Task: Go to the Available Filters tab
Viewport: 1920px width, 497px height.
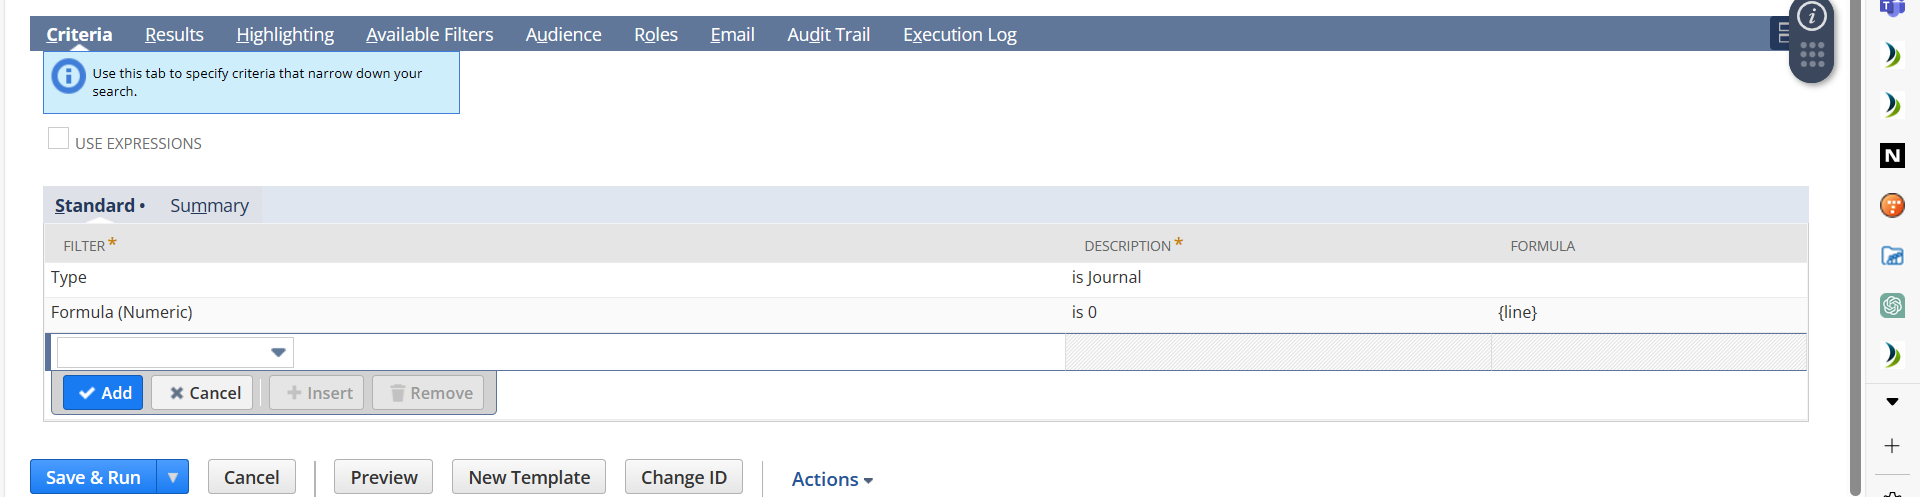Action: click(429, 35)
